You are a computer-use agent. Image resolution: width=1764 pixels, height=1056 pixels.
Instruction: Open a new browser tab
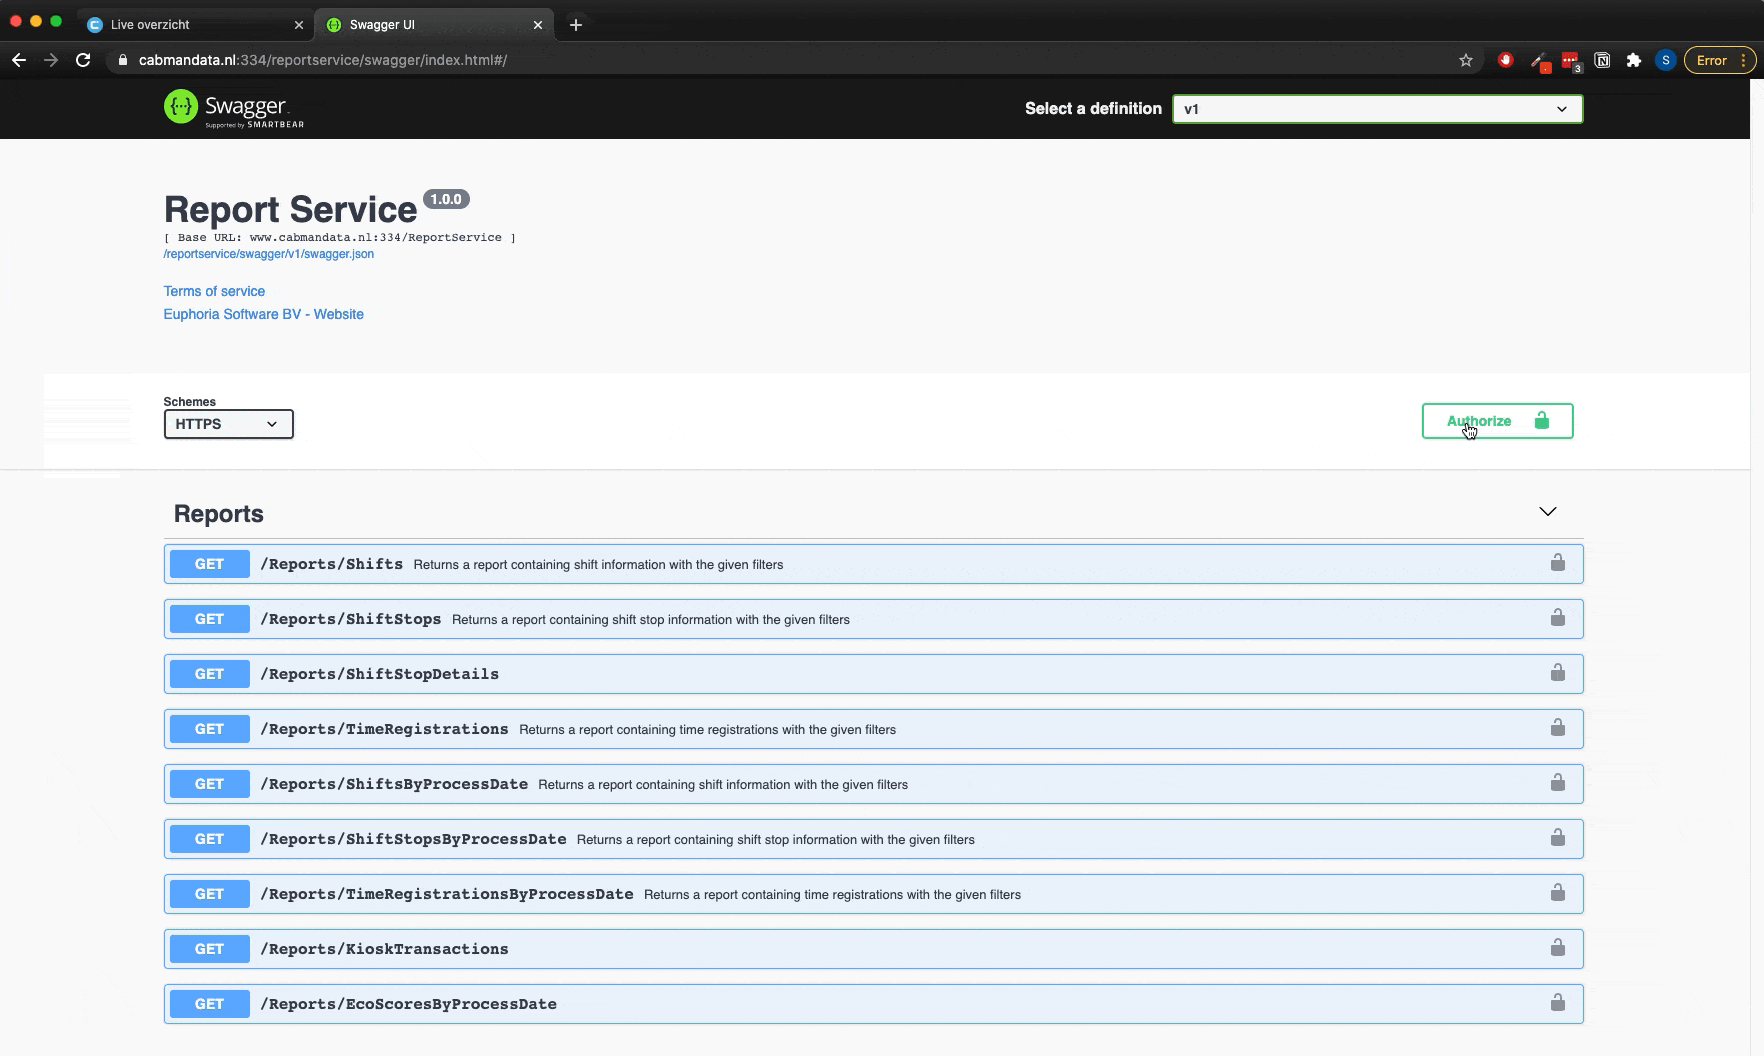pos(576,25)
